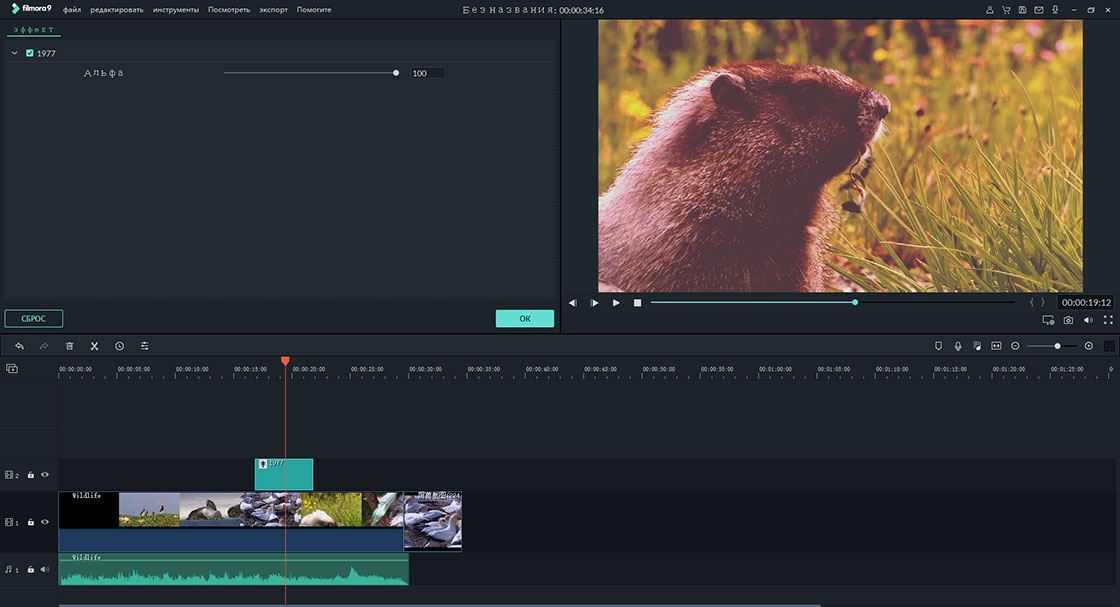
Task: Mute audio track 1 speaker icon
Action: 45,569
